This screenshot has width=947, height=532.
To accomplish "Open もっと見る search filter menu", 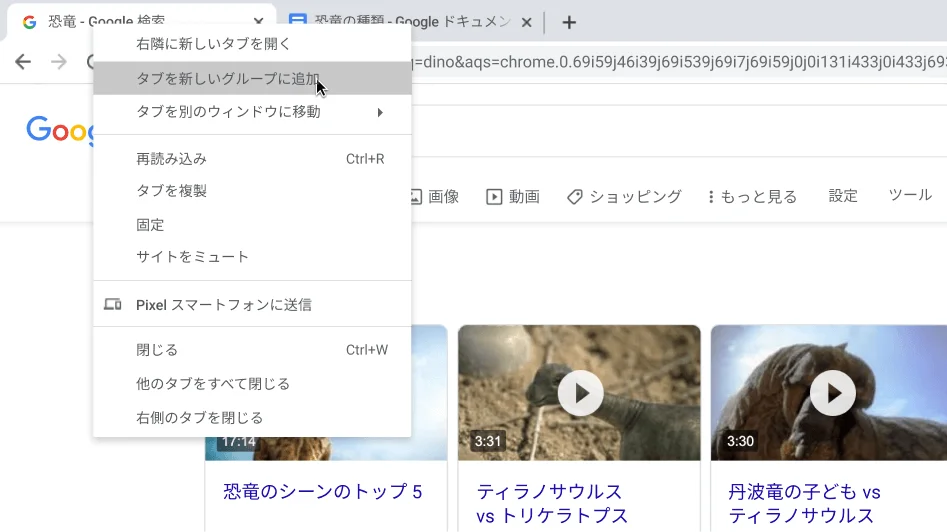I will [752, 197].
